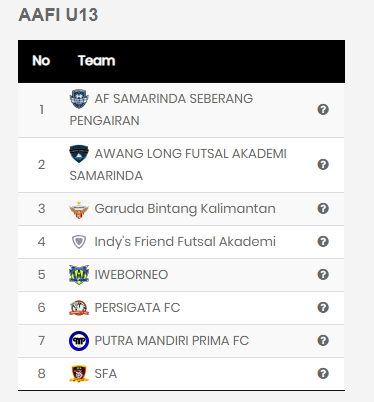
Task: Open help icon for AF Samarinda Seberang
Action: point(323,110)
